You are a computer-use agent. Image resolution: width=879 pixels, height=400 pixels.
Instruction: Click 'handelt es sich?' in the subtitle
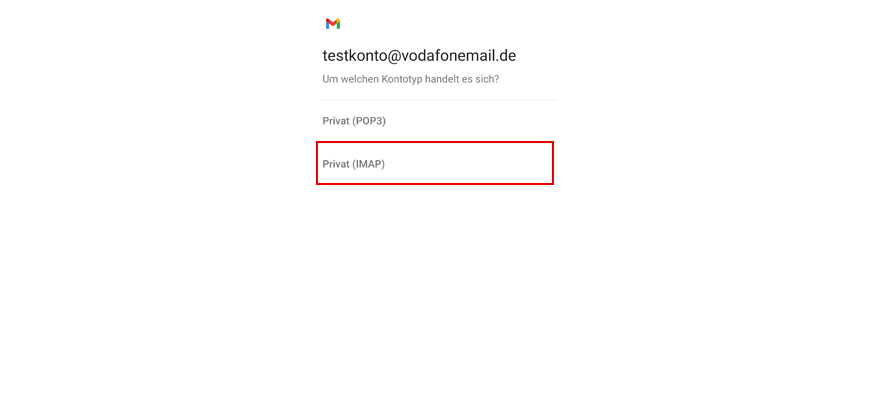pos(462,80)
